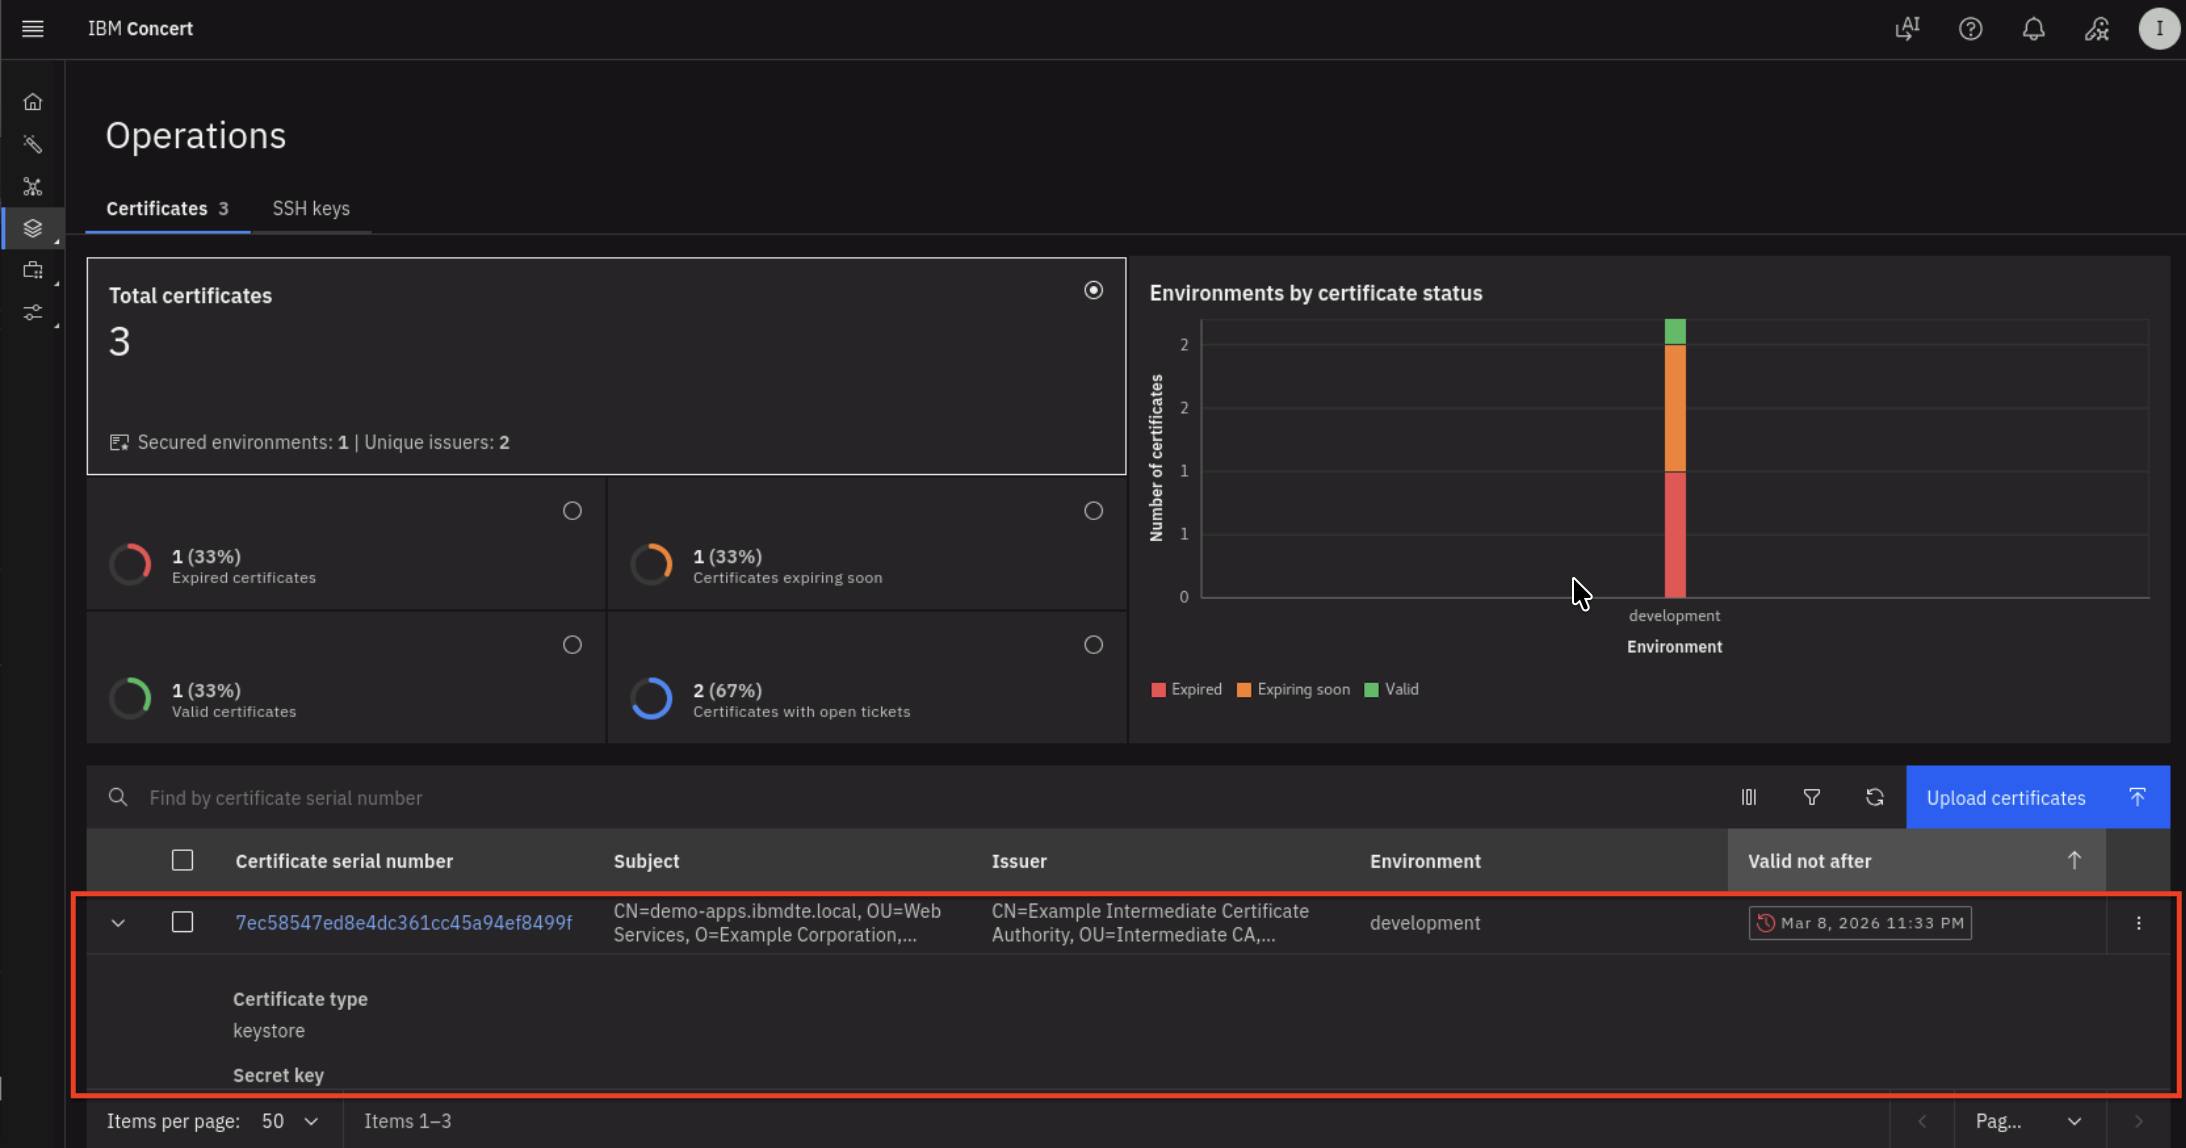Click the table column settings icon

click(1748, 797)
